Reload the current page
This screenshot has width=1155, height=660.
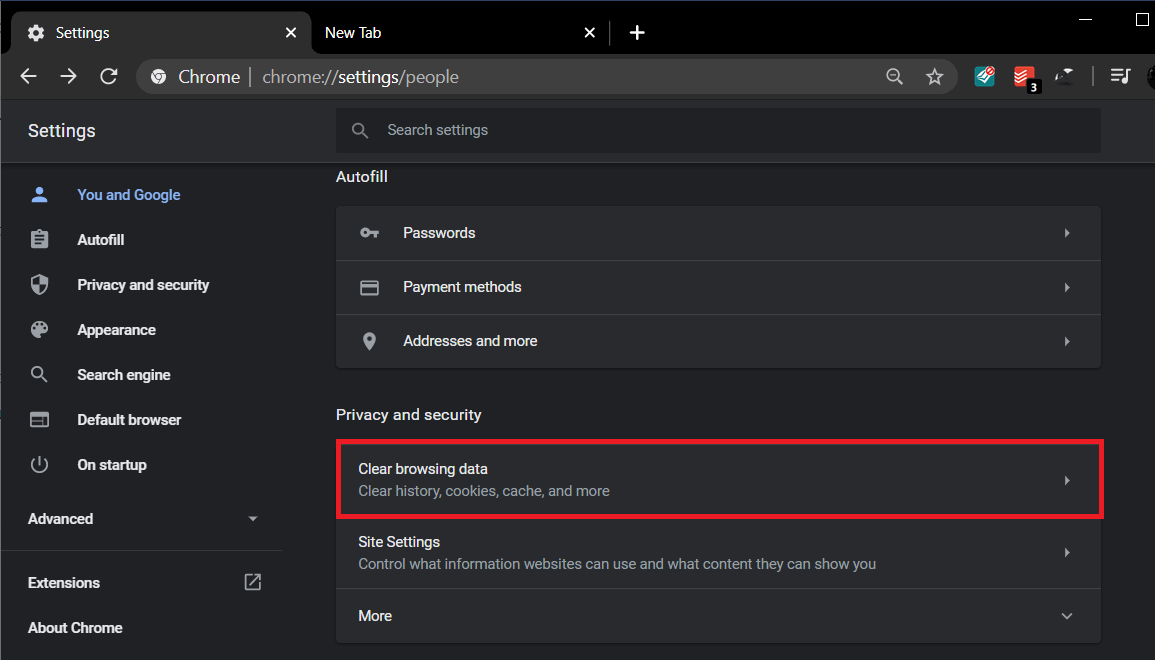pyautogui.click(x=108, y=76)
